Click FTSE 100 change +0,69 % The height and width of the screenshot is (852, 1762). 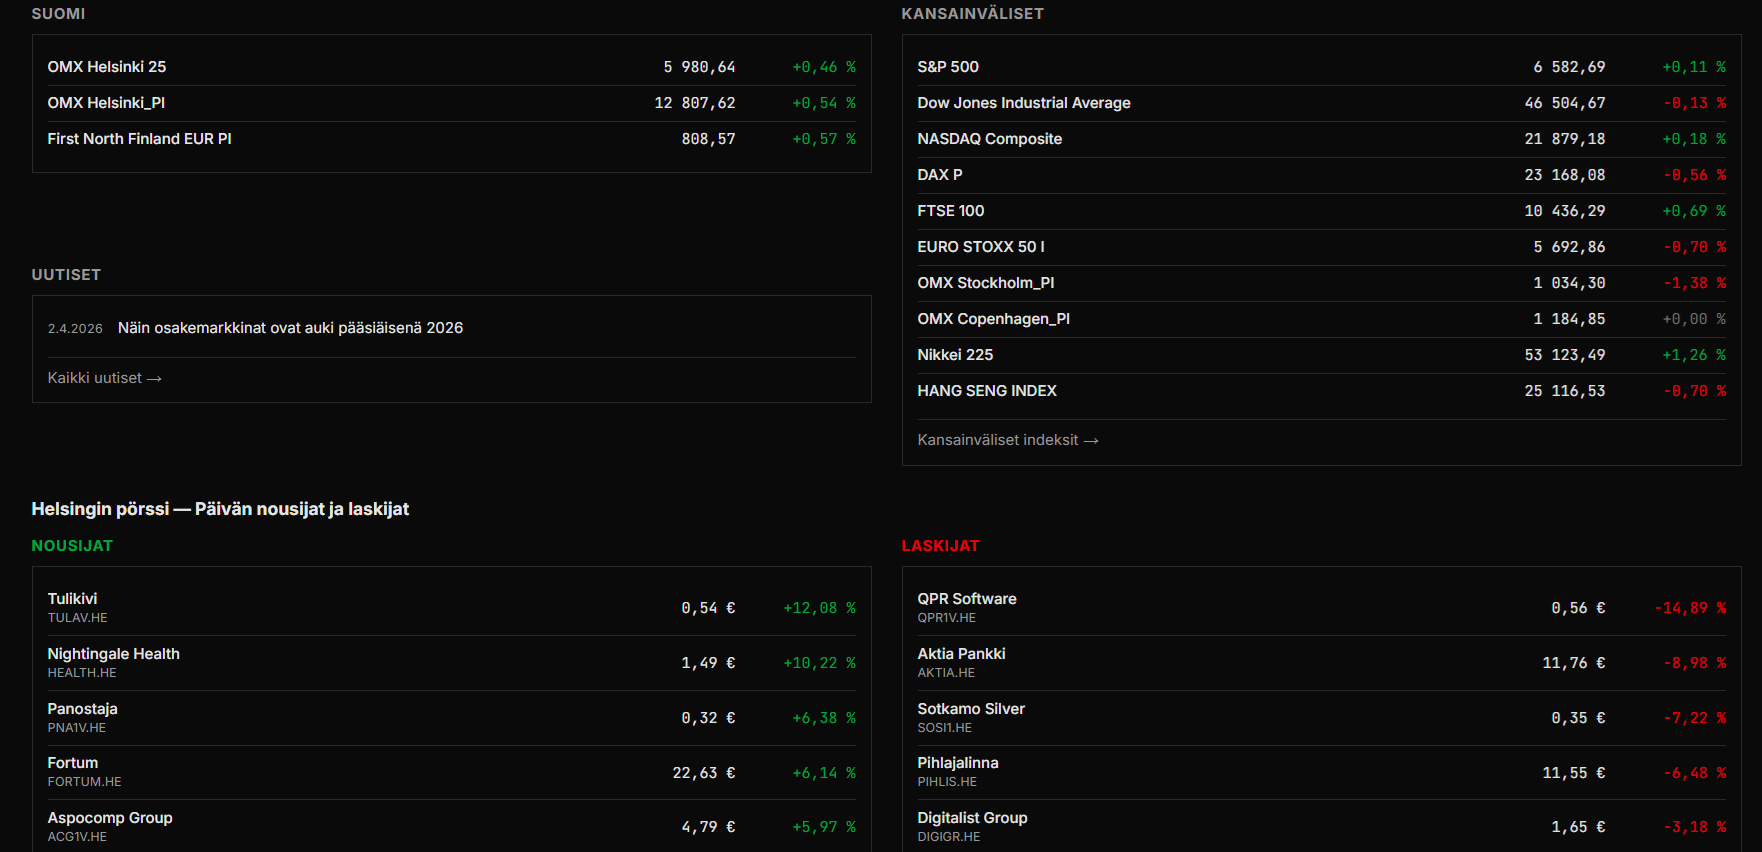click(1694, 211)
